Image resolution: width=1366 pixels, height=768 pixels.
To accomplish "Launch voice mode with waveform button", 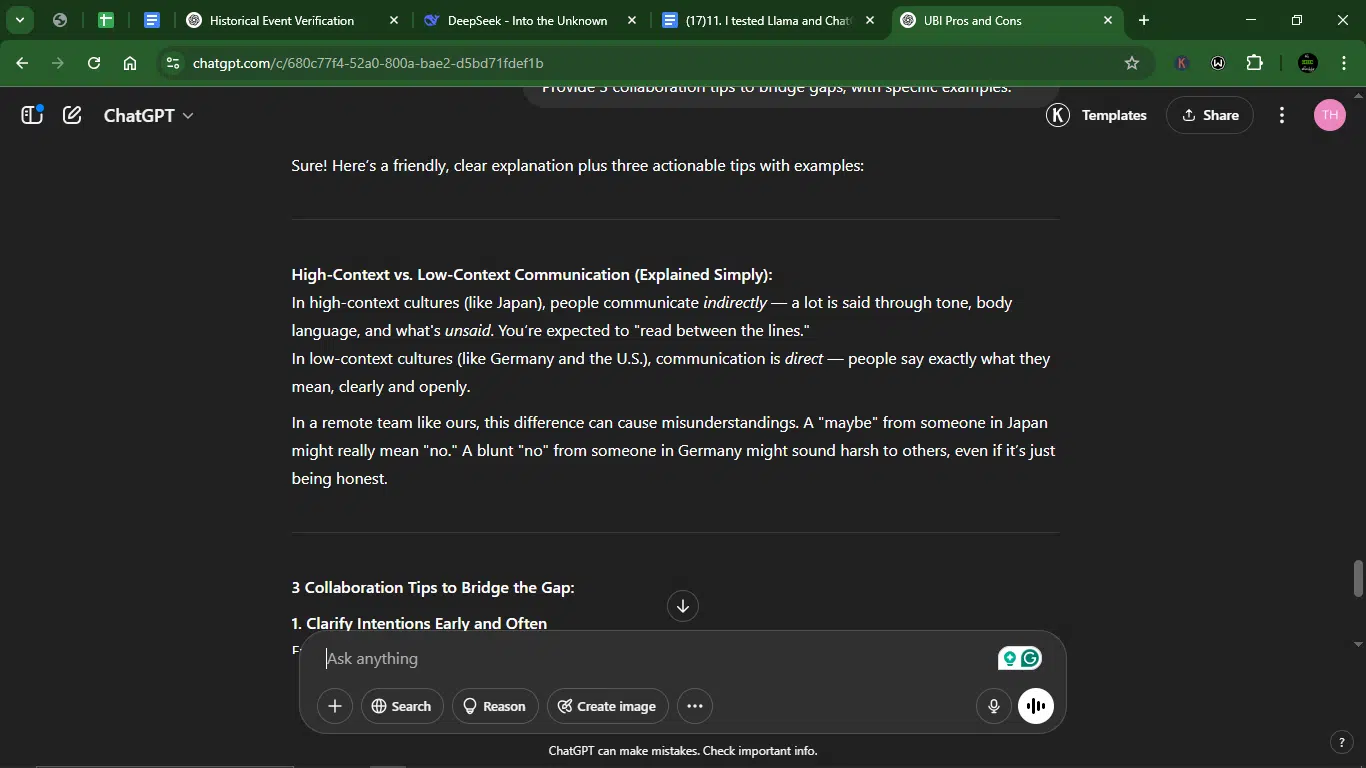I will click(x=1036, y=706).
